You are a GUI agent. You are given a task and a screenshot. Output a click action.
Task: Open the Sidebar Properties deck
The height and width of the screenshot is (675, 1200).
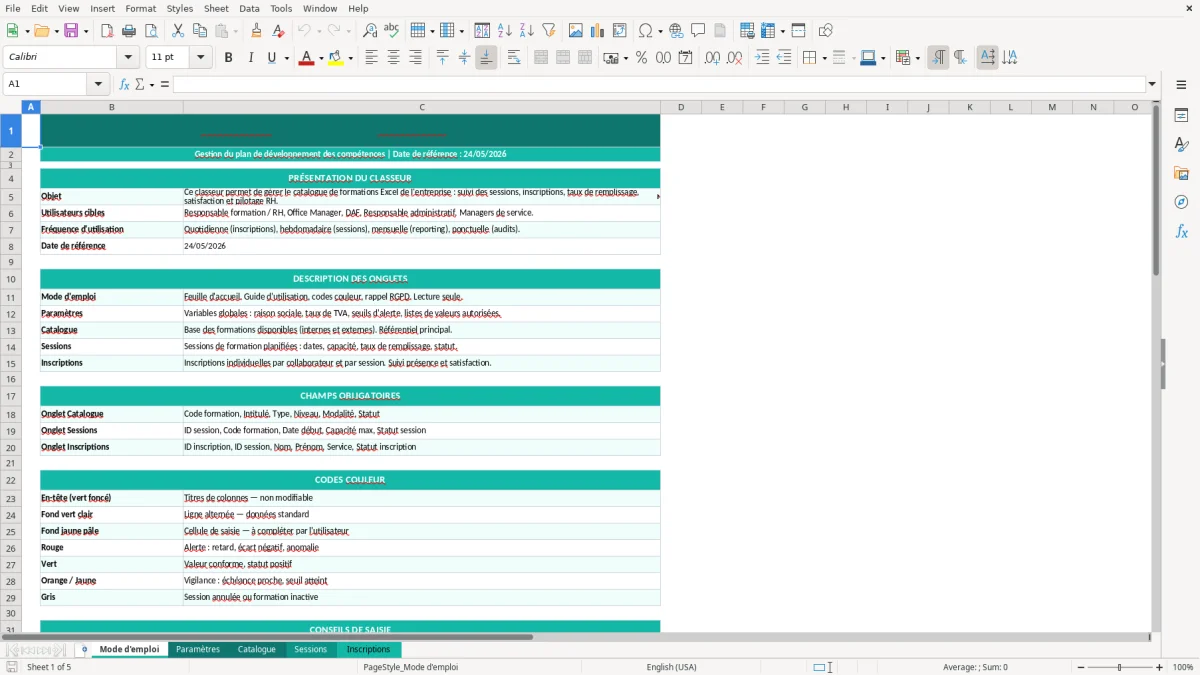(x=1182, y=116)
